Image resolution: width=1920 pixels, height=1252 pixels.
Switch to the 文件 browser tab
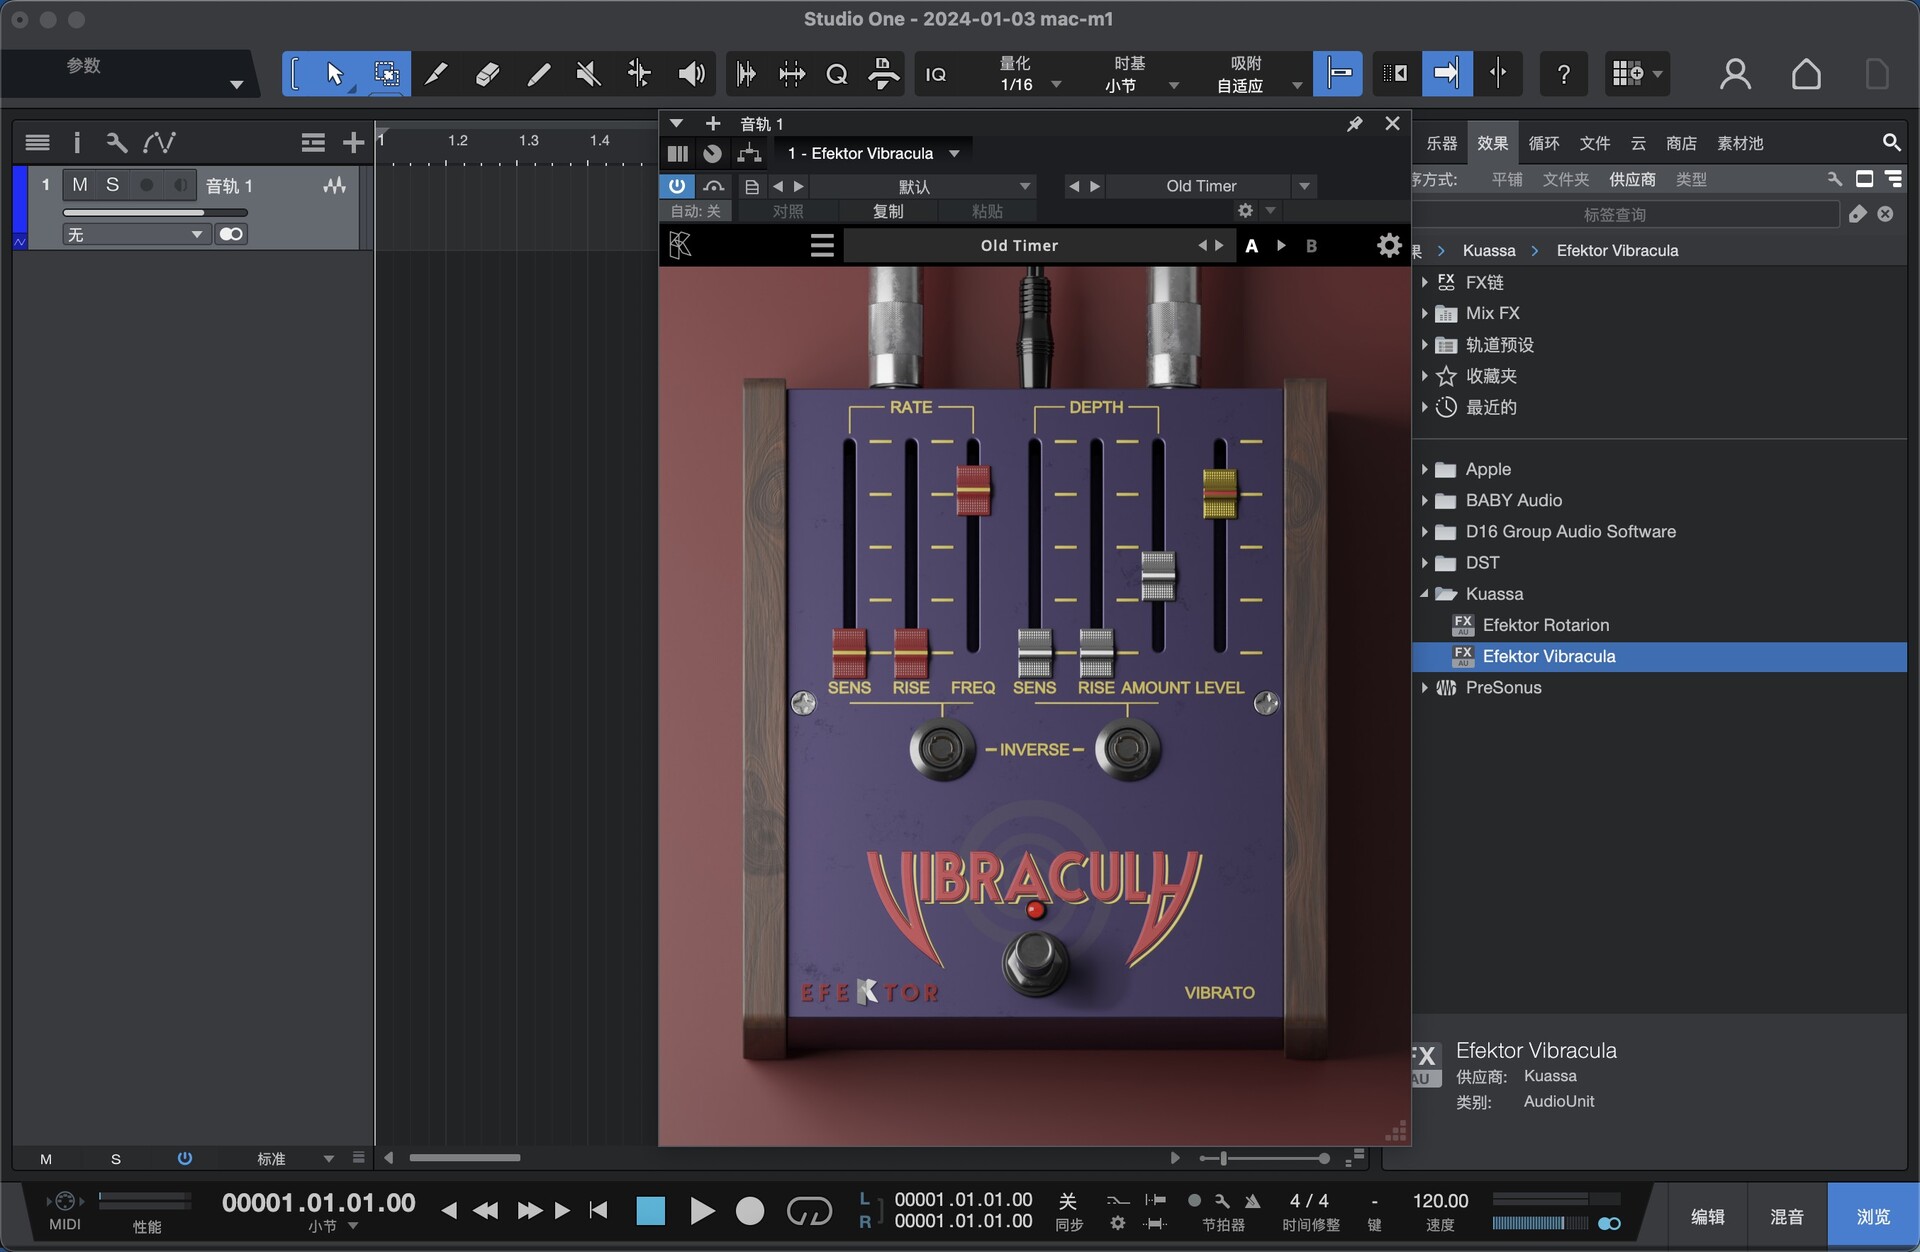click(1594, 144)
